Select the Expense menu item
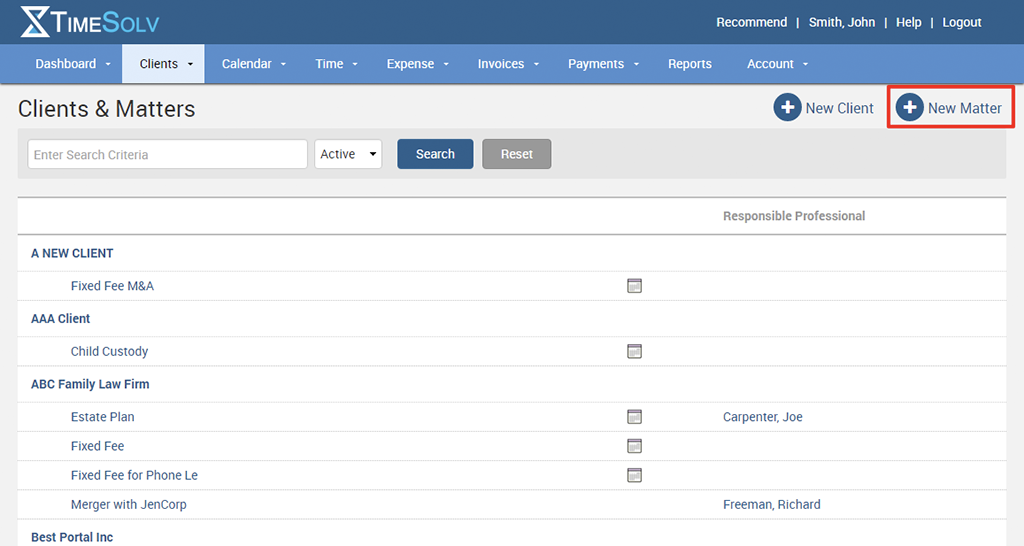1024x546 pixels. (417, 64)
